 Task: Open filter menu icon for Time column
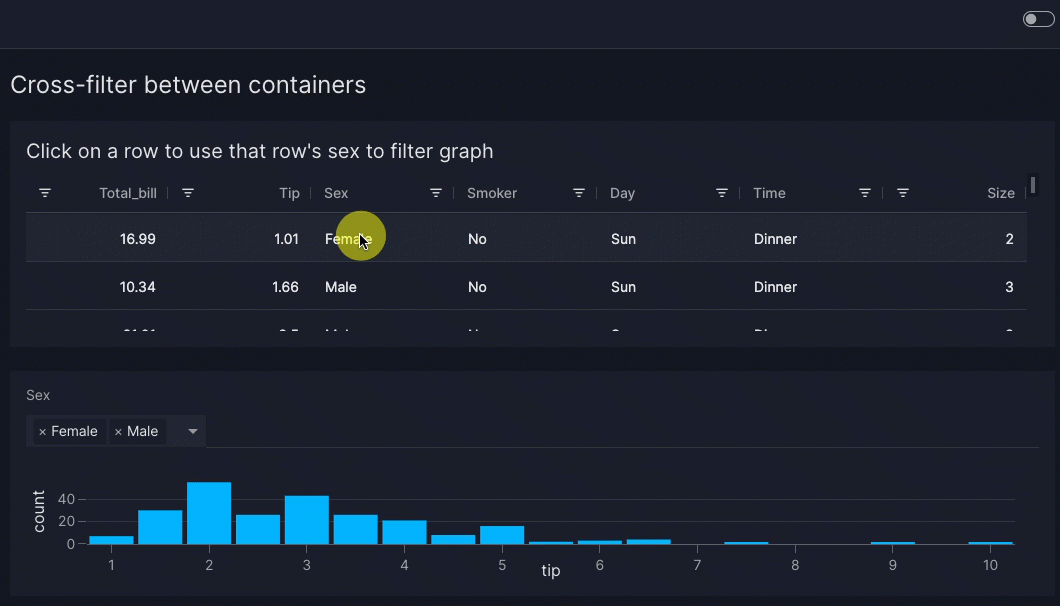[x=865, y=193]
